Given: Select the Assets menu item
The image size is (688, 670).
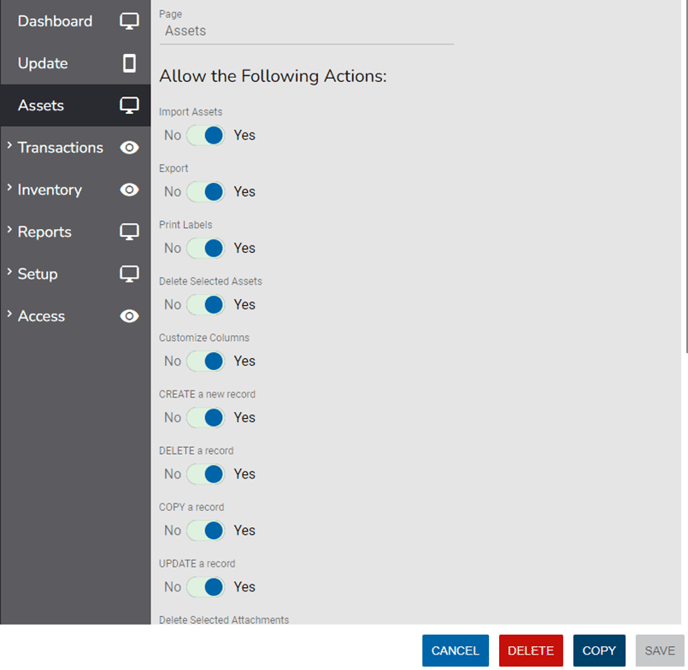Looking at the screenshot, I should point(75,105).
